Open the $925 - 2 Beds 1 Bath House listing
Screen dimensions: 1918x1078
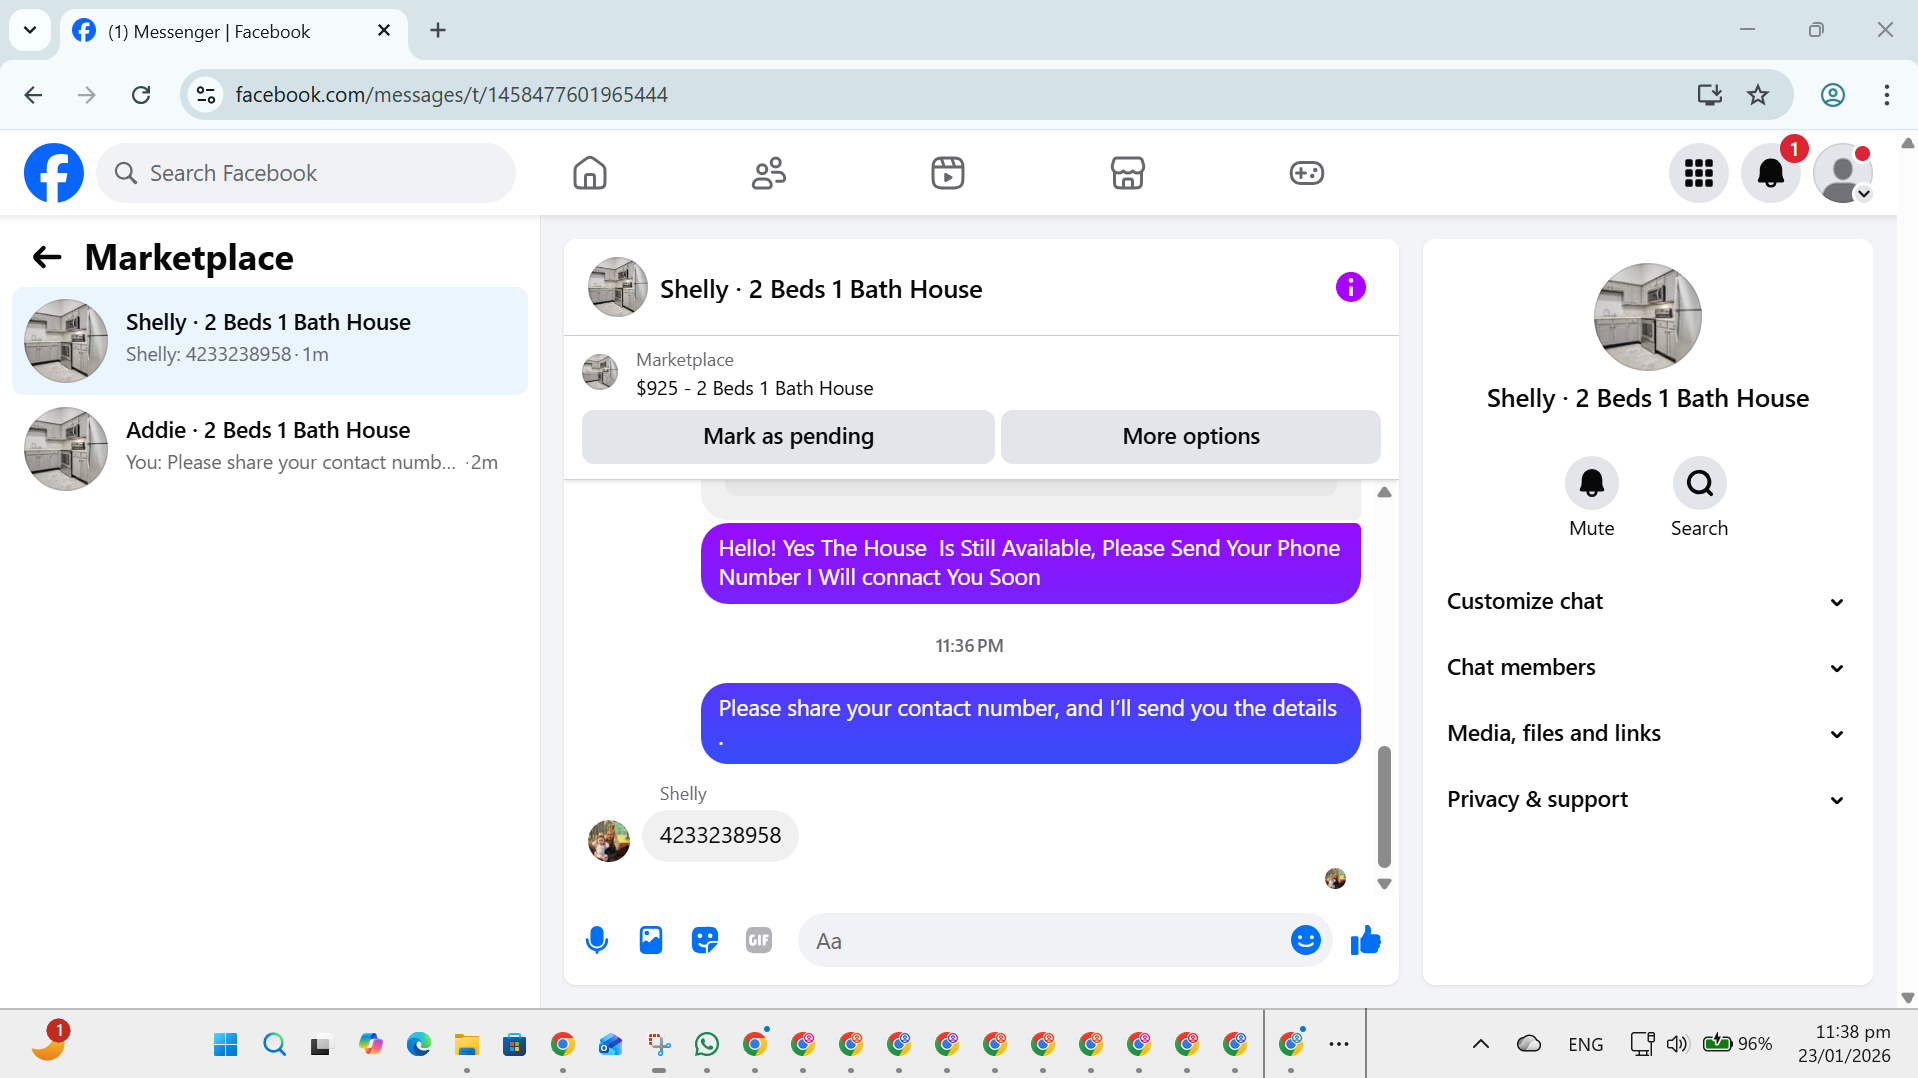(754, 388)
